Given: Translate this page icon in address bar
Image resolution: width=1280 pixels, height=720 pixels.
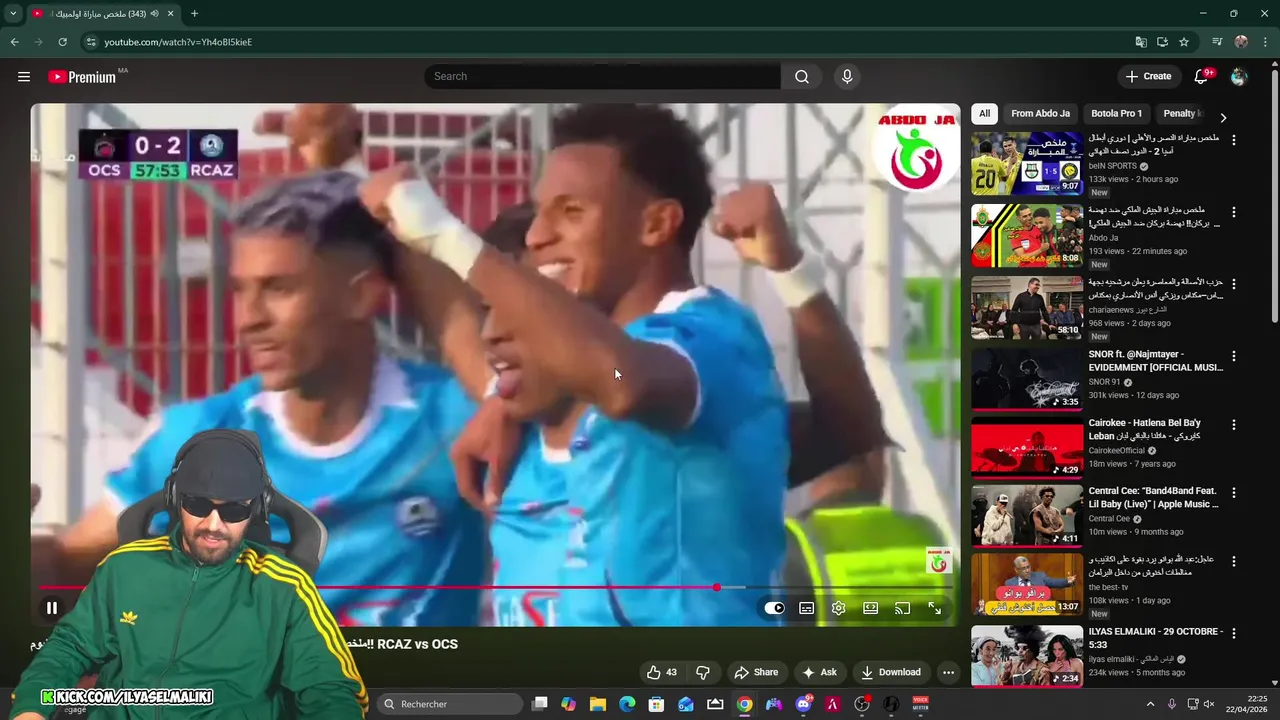Looking at the screenshot, I should (1141, 42).
